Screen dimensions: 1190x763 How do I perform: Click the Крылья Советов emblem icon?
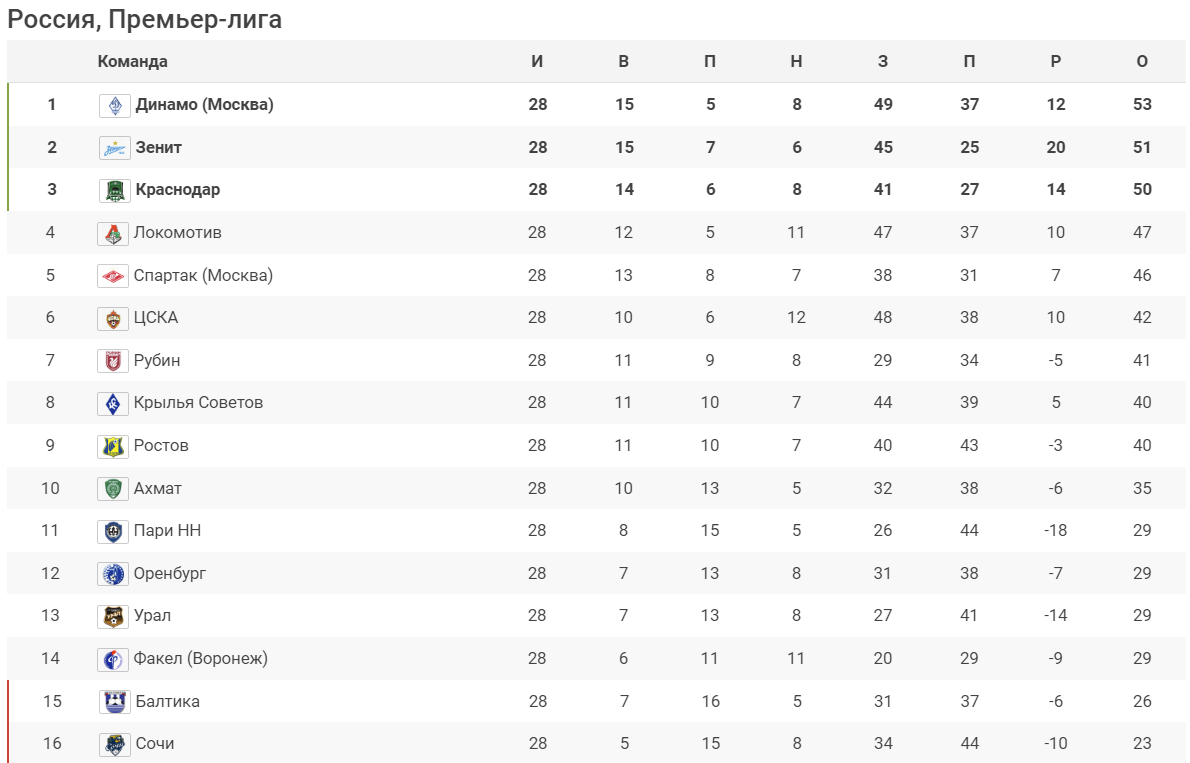click(x=113, y=403)
